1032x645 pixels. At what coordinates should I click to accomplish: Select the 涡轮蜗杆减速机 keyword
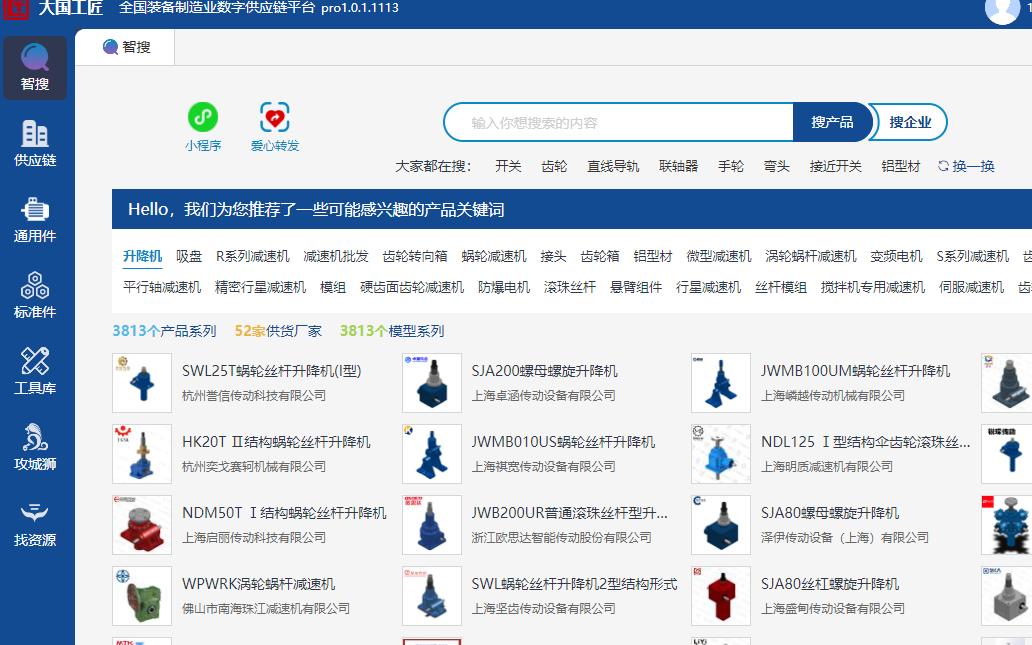[x=811, y=256]
